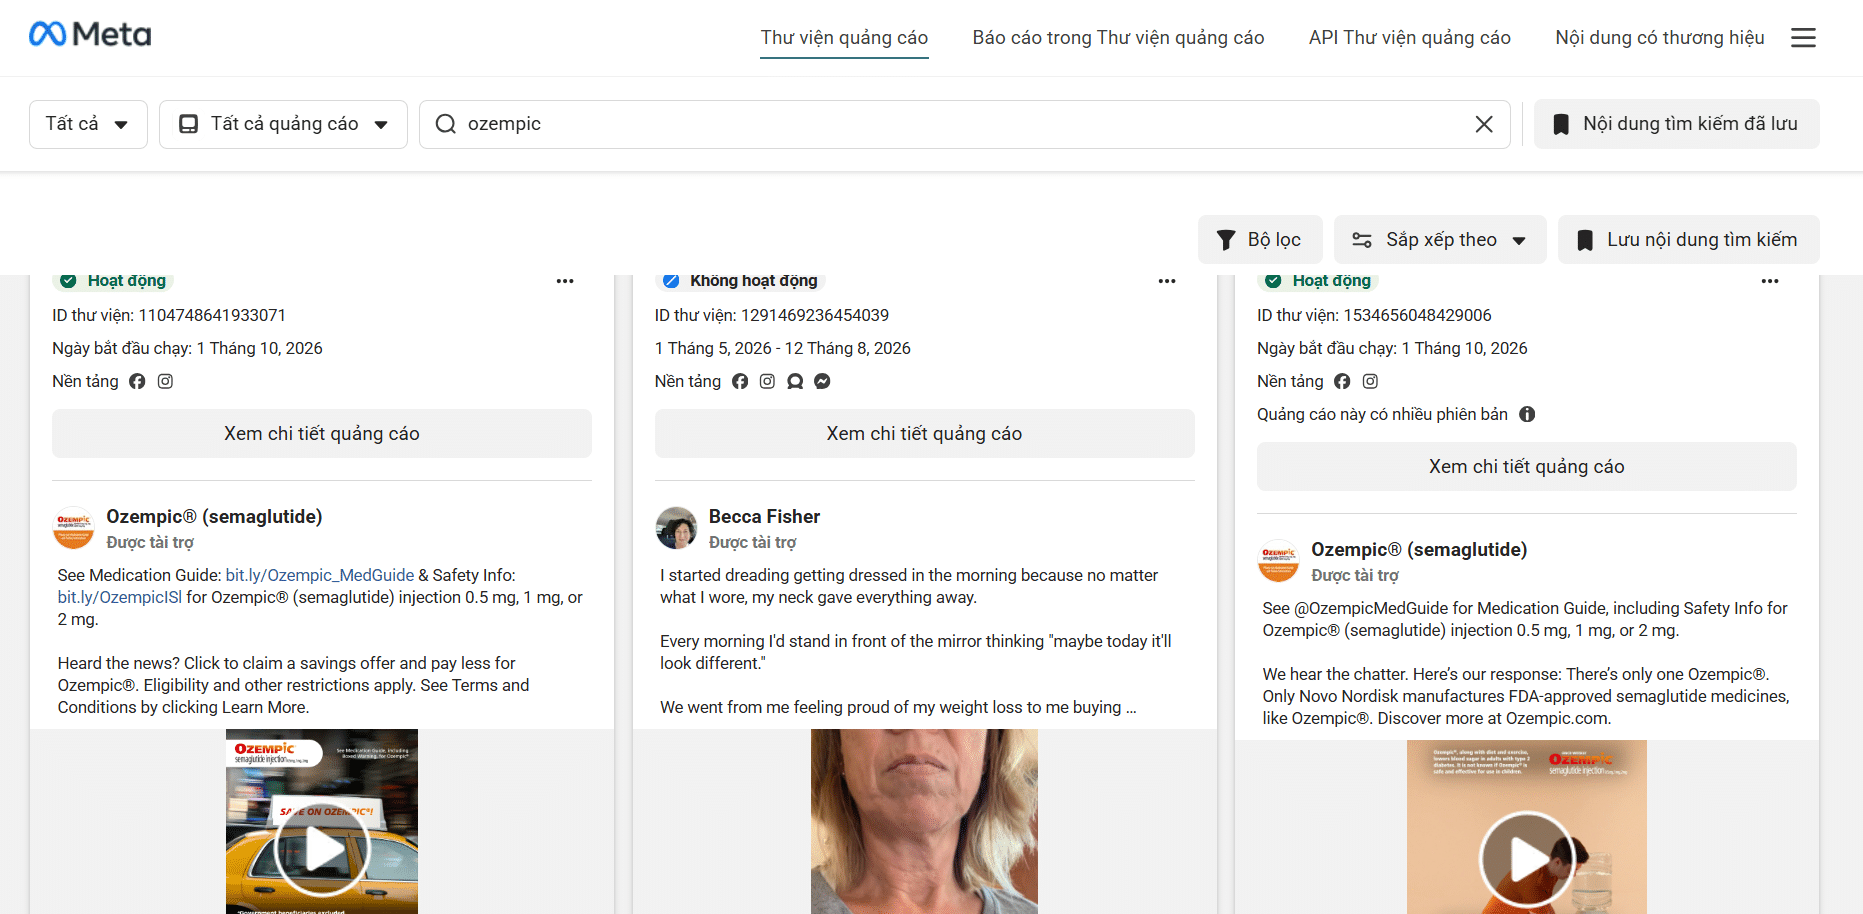This screenshot has width=1863, height=914.
Task: Open 'Ozempic® (semaglutide)' advertiser name, third ad
Action: (1419, 550)
